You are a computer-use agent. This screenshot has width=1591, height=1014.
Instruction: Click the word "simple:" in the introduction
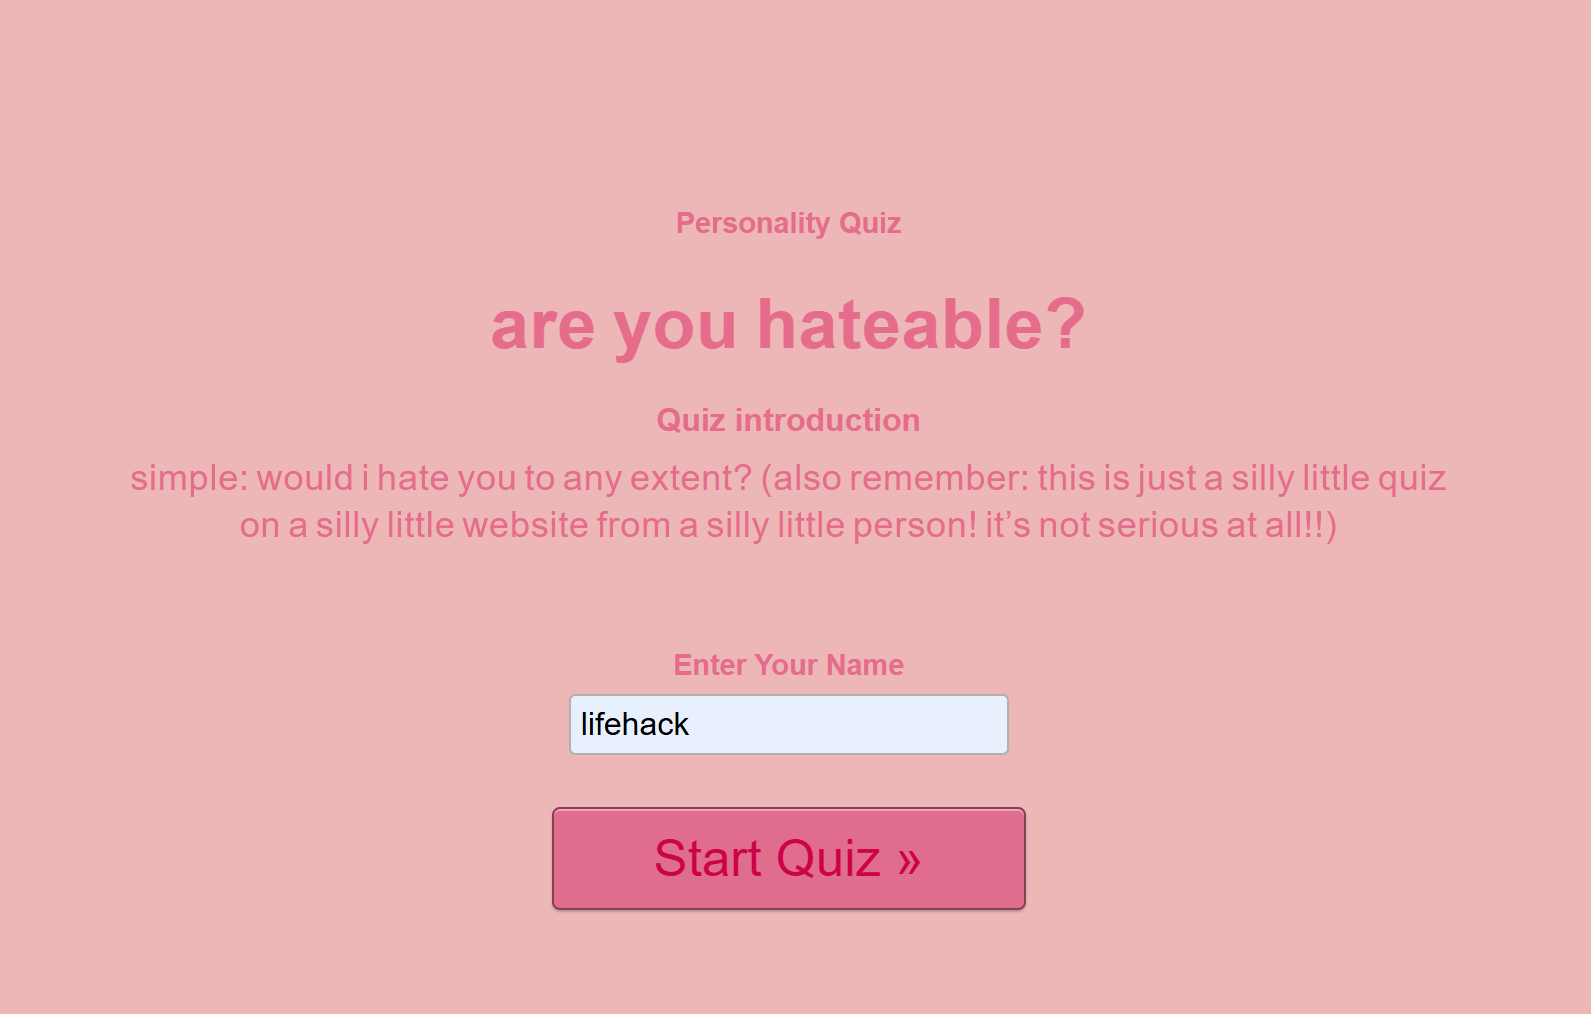pyautogui.click(x=189, y=478)
